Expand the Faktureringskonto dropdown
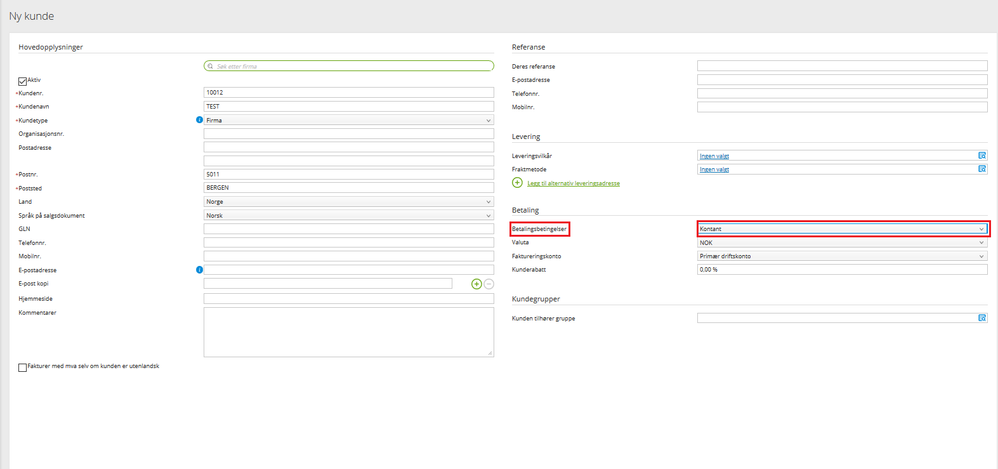998x469 pixels. point(842,256)
